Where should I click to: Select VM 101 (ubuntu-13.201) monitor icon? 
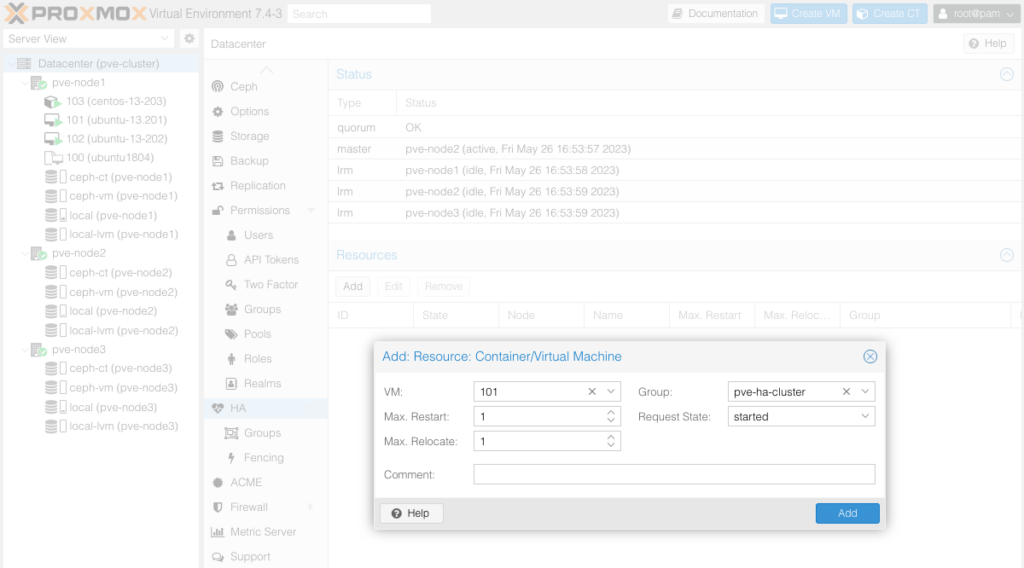point(52,120)
